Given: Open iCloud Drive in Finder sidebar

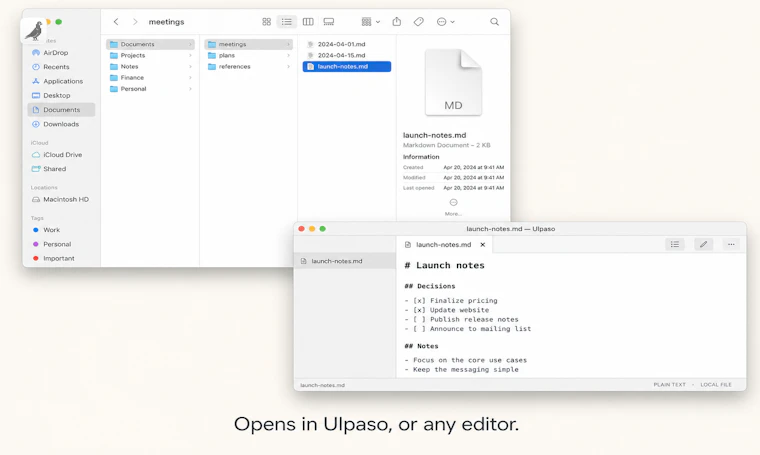Looking at the screenshot, I should (61, 155).
